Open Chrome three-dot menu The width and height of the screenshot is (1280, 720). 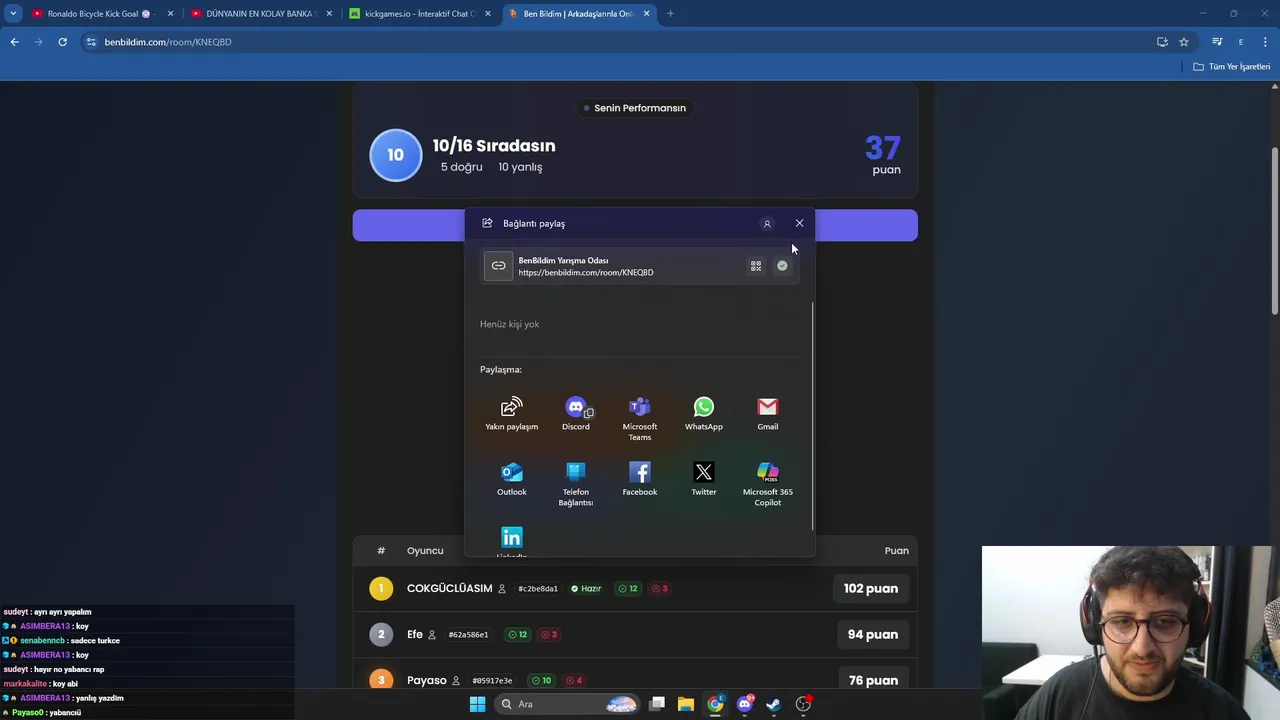(x=1265, y=42)
